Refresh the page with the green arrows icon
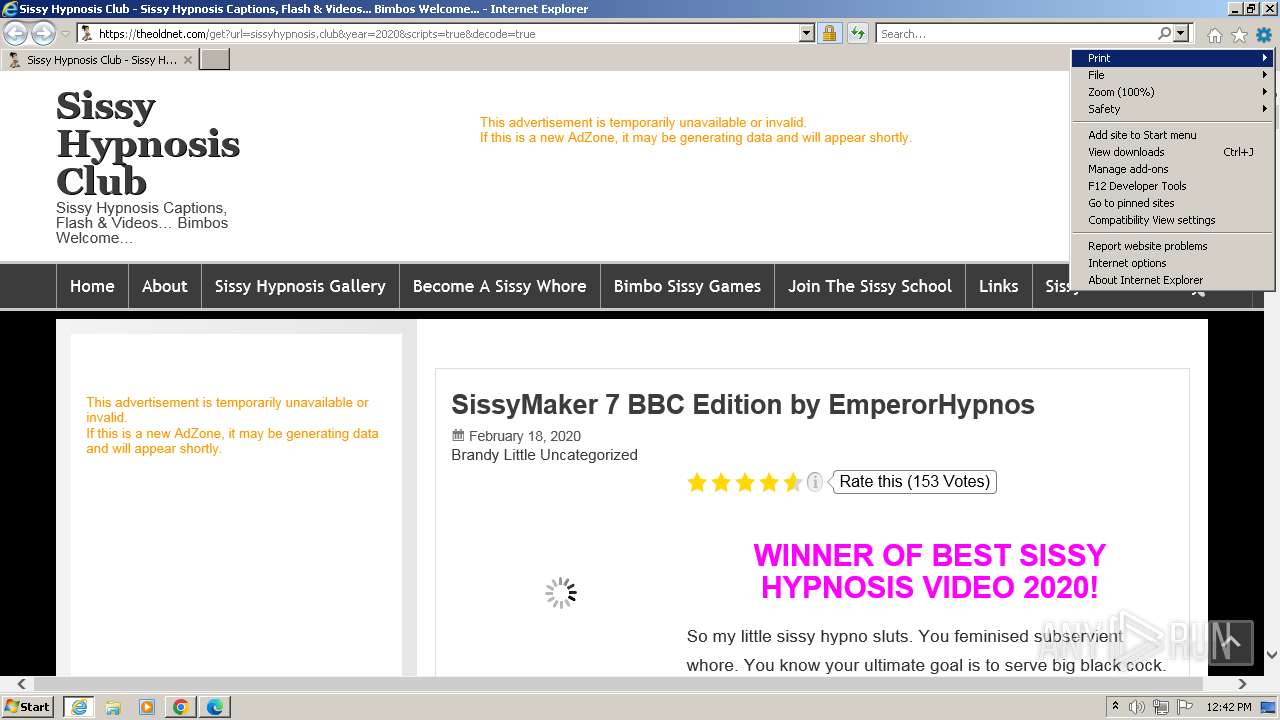This screenshot has height=720, width=1280. (857, 33)
